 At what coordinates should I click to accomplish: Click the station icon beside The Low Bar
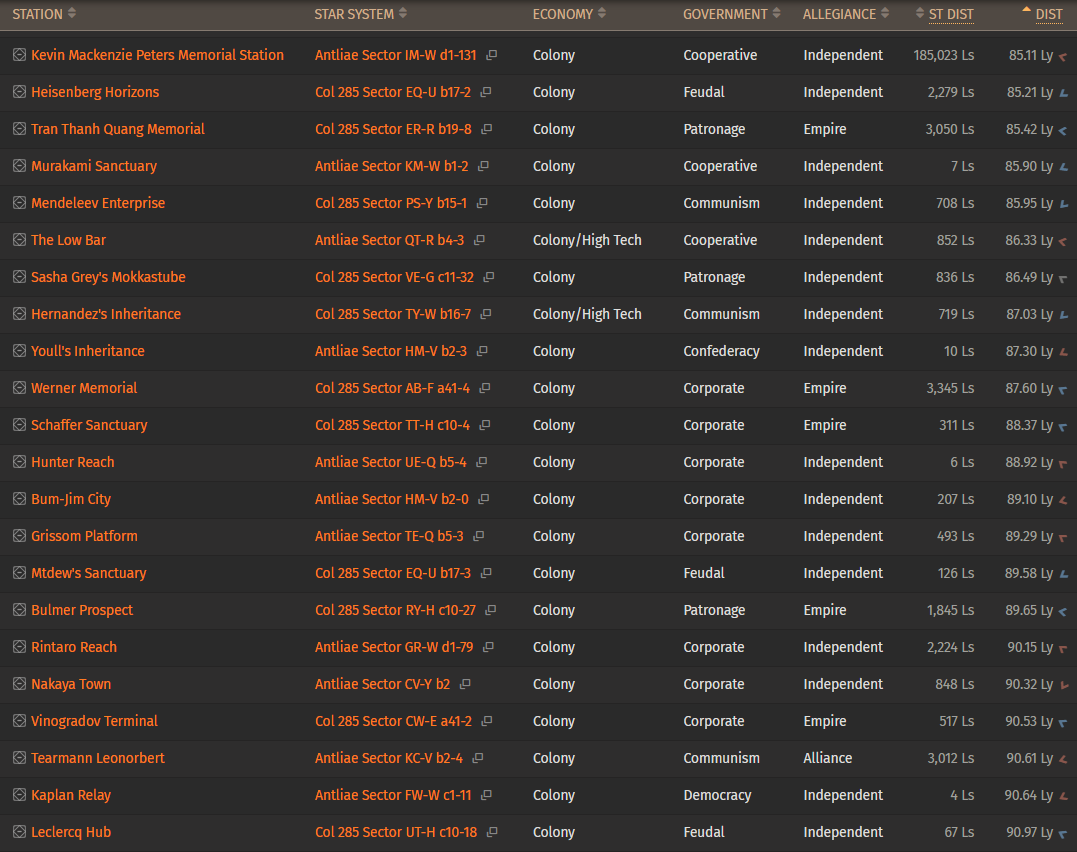(x=19, y=240)
